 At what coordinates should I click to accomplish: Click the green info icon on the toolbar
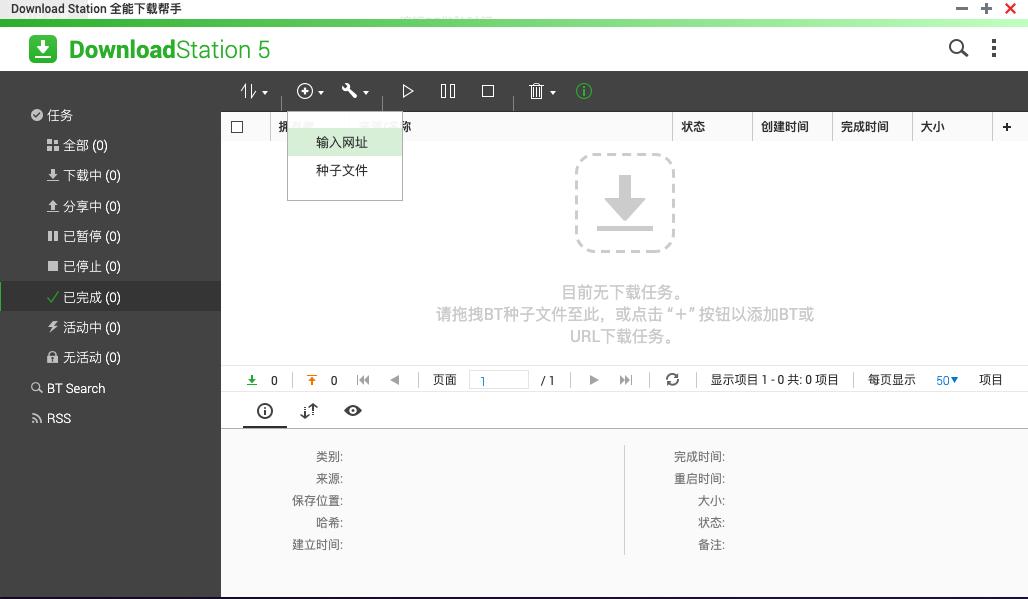click(583, 91)
